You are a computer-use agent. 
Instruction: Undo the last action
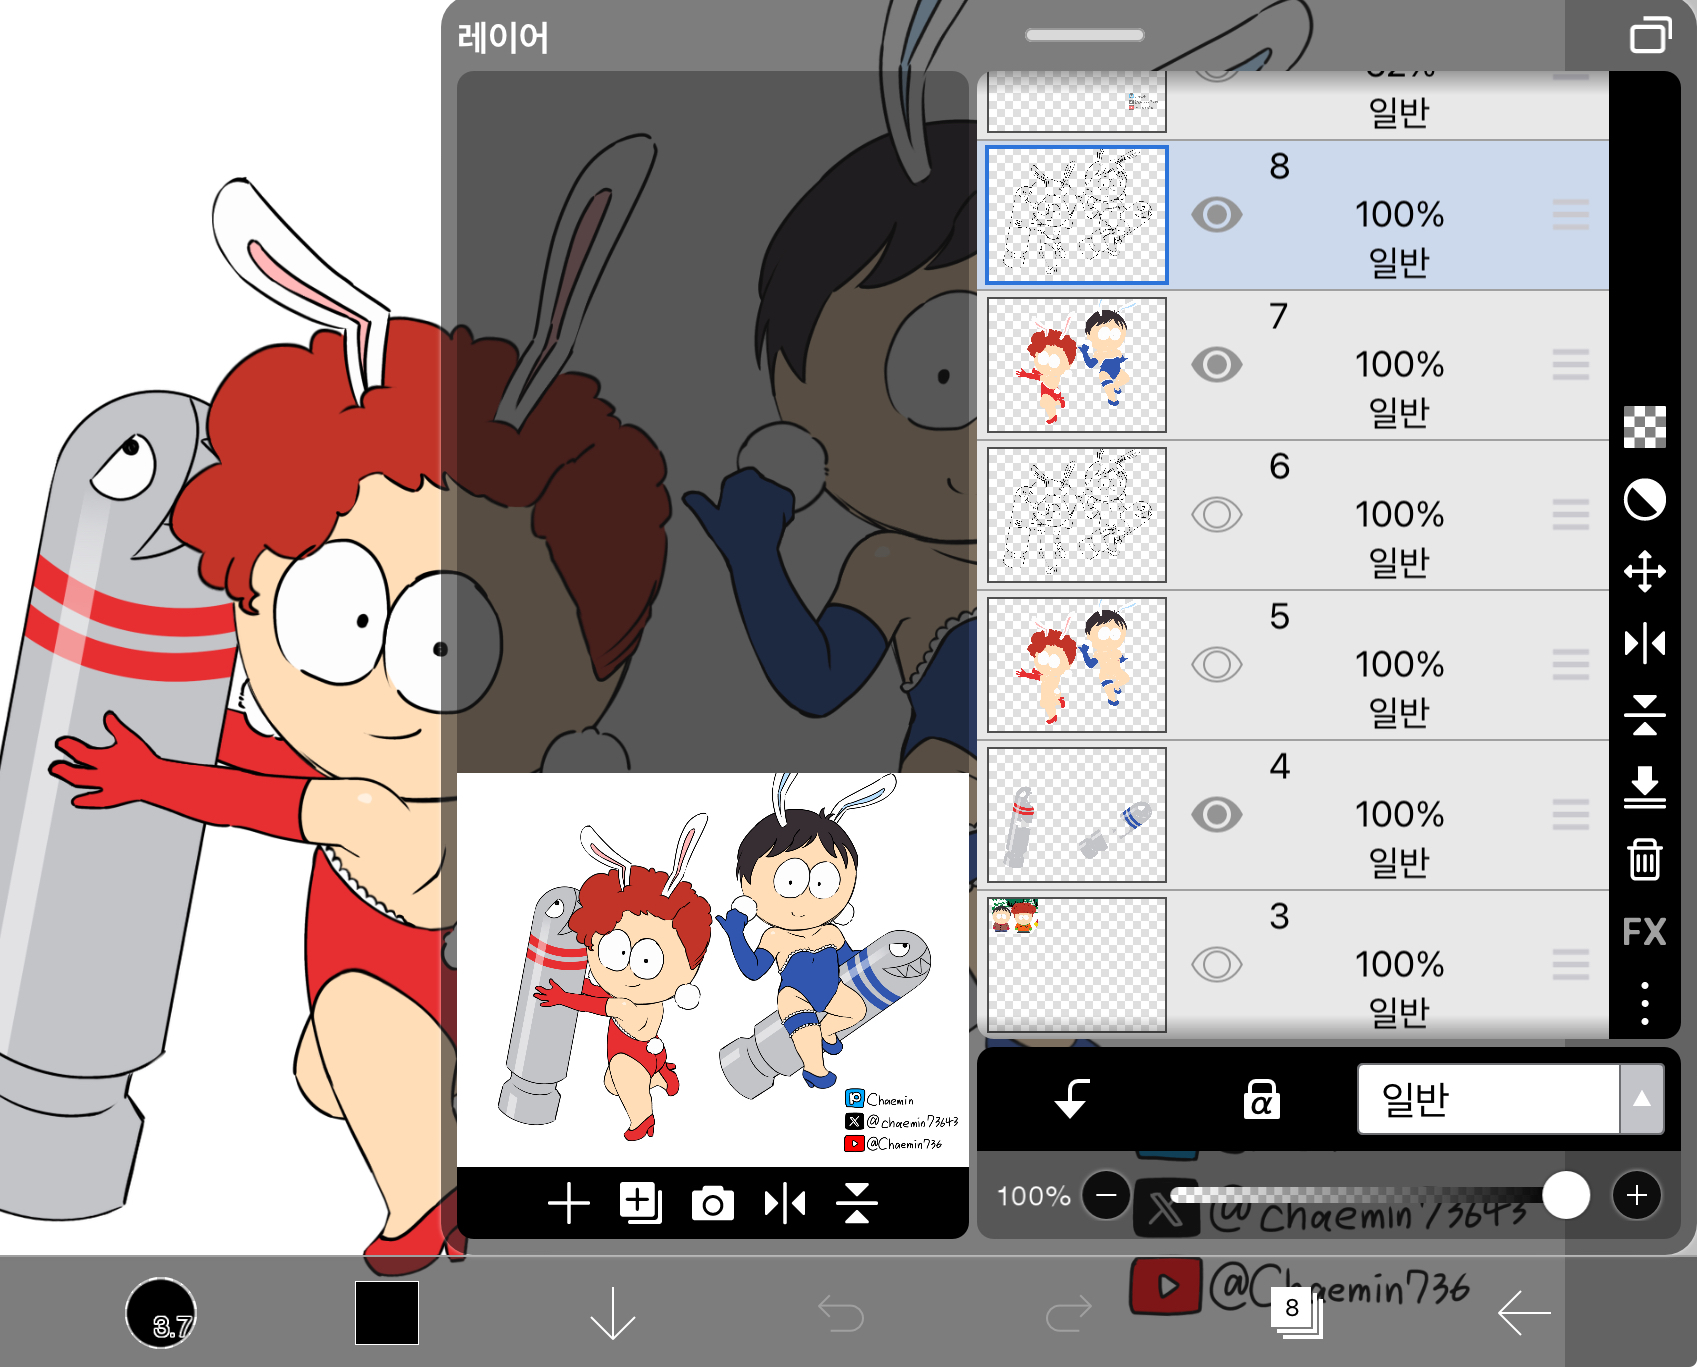tap(840, 1314)
